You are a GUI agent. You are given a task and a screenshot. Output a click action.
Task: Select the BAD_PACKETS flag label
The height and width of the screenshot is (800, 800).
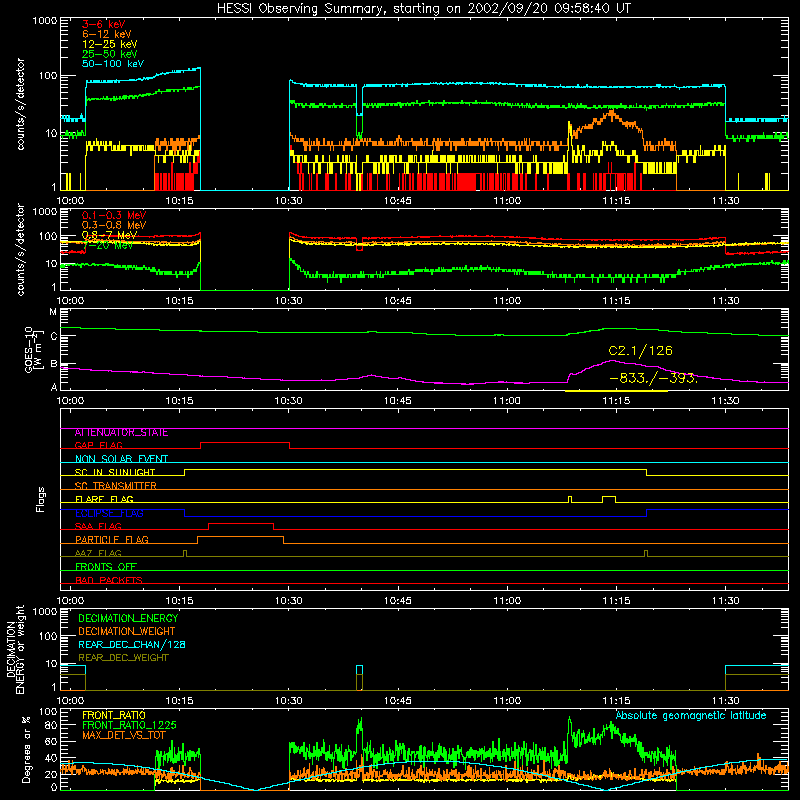coord(109,580)
